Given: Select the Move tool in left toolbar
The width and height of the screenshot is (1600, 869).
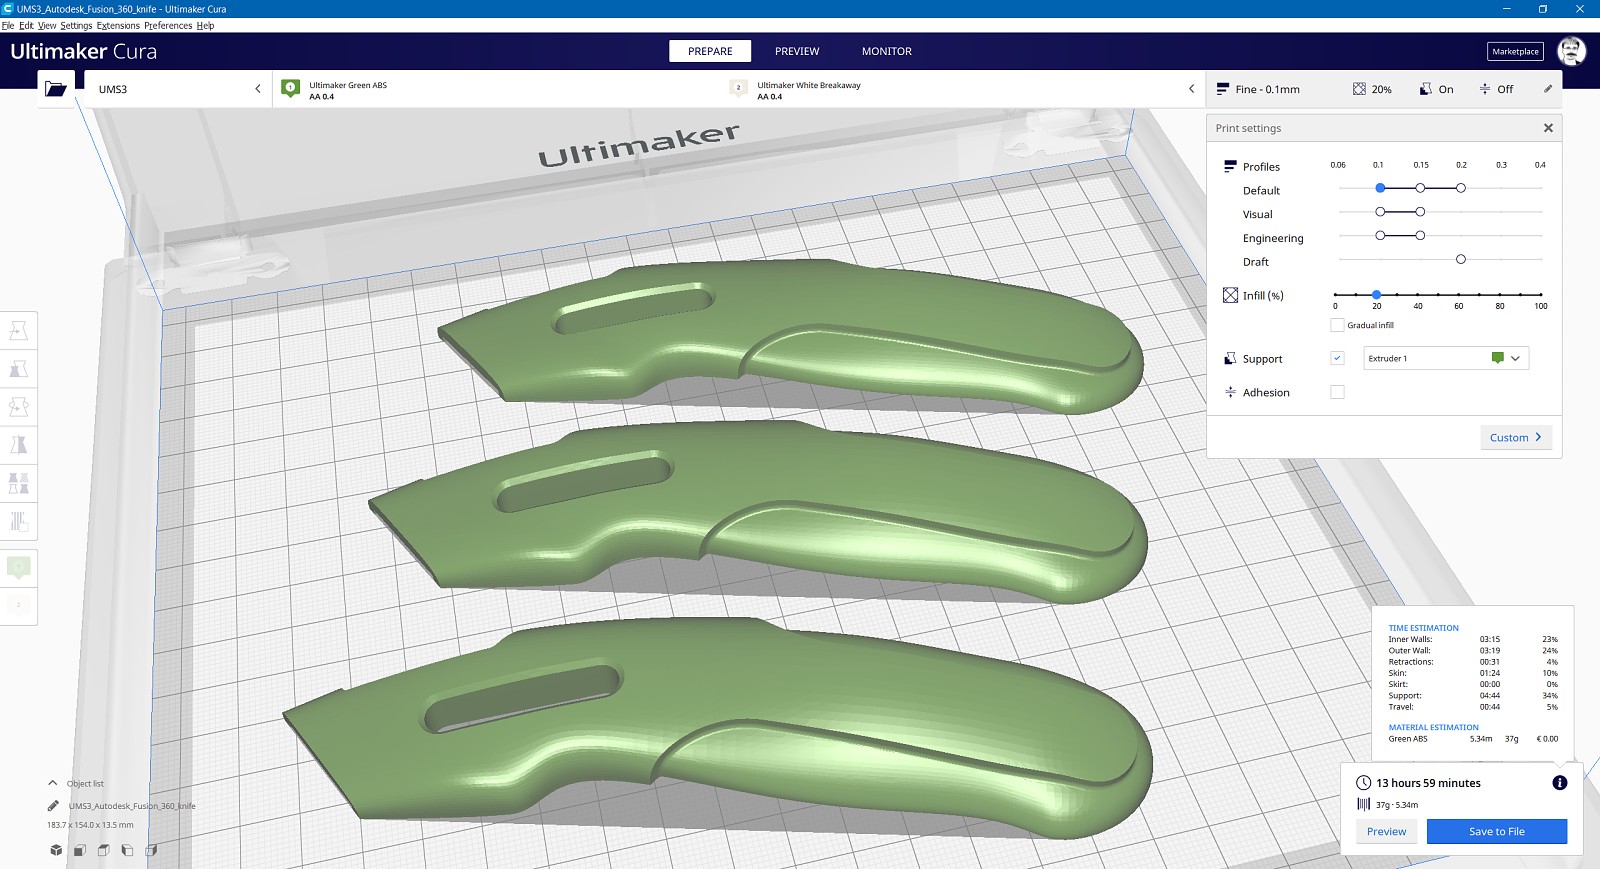Looking at the screenshot, I should [x=18, y=330].
